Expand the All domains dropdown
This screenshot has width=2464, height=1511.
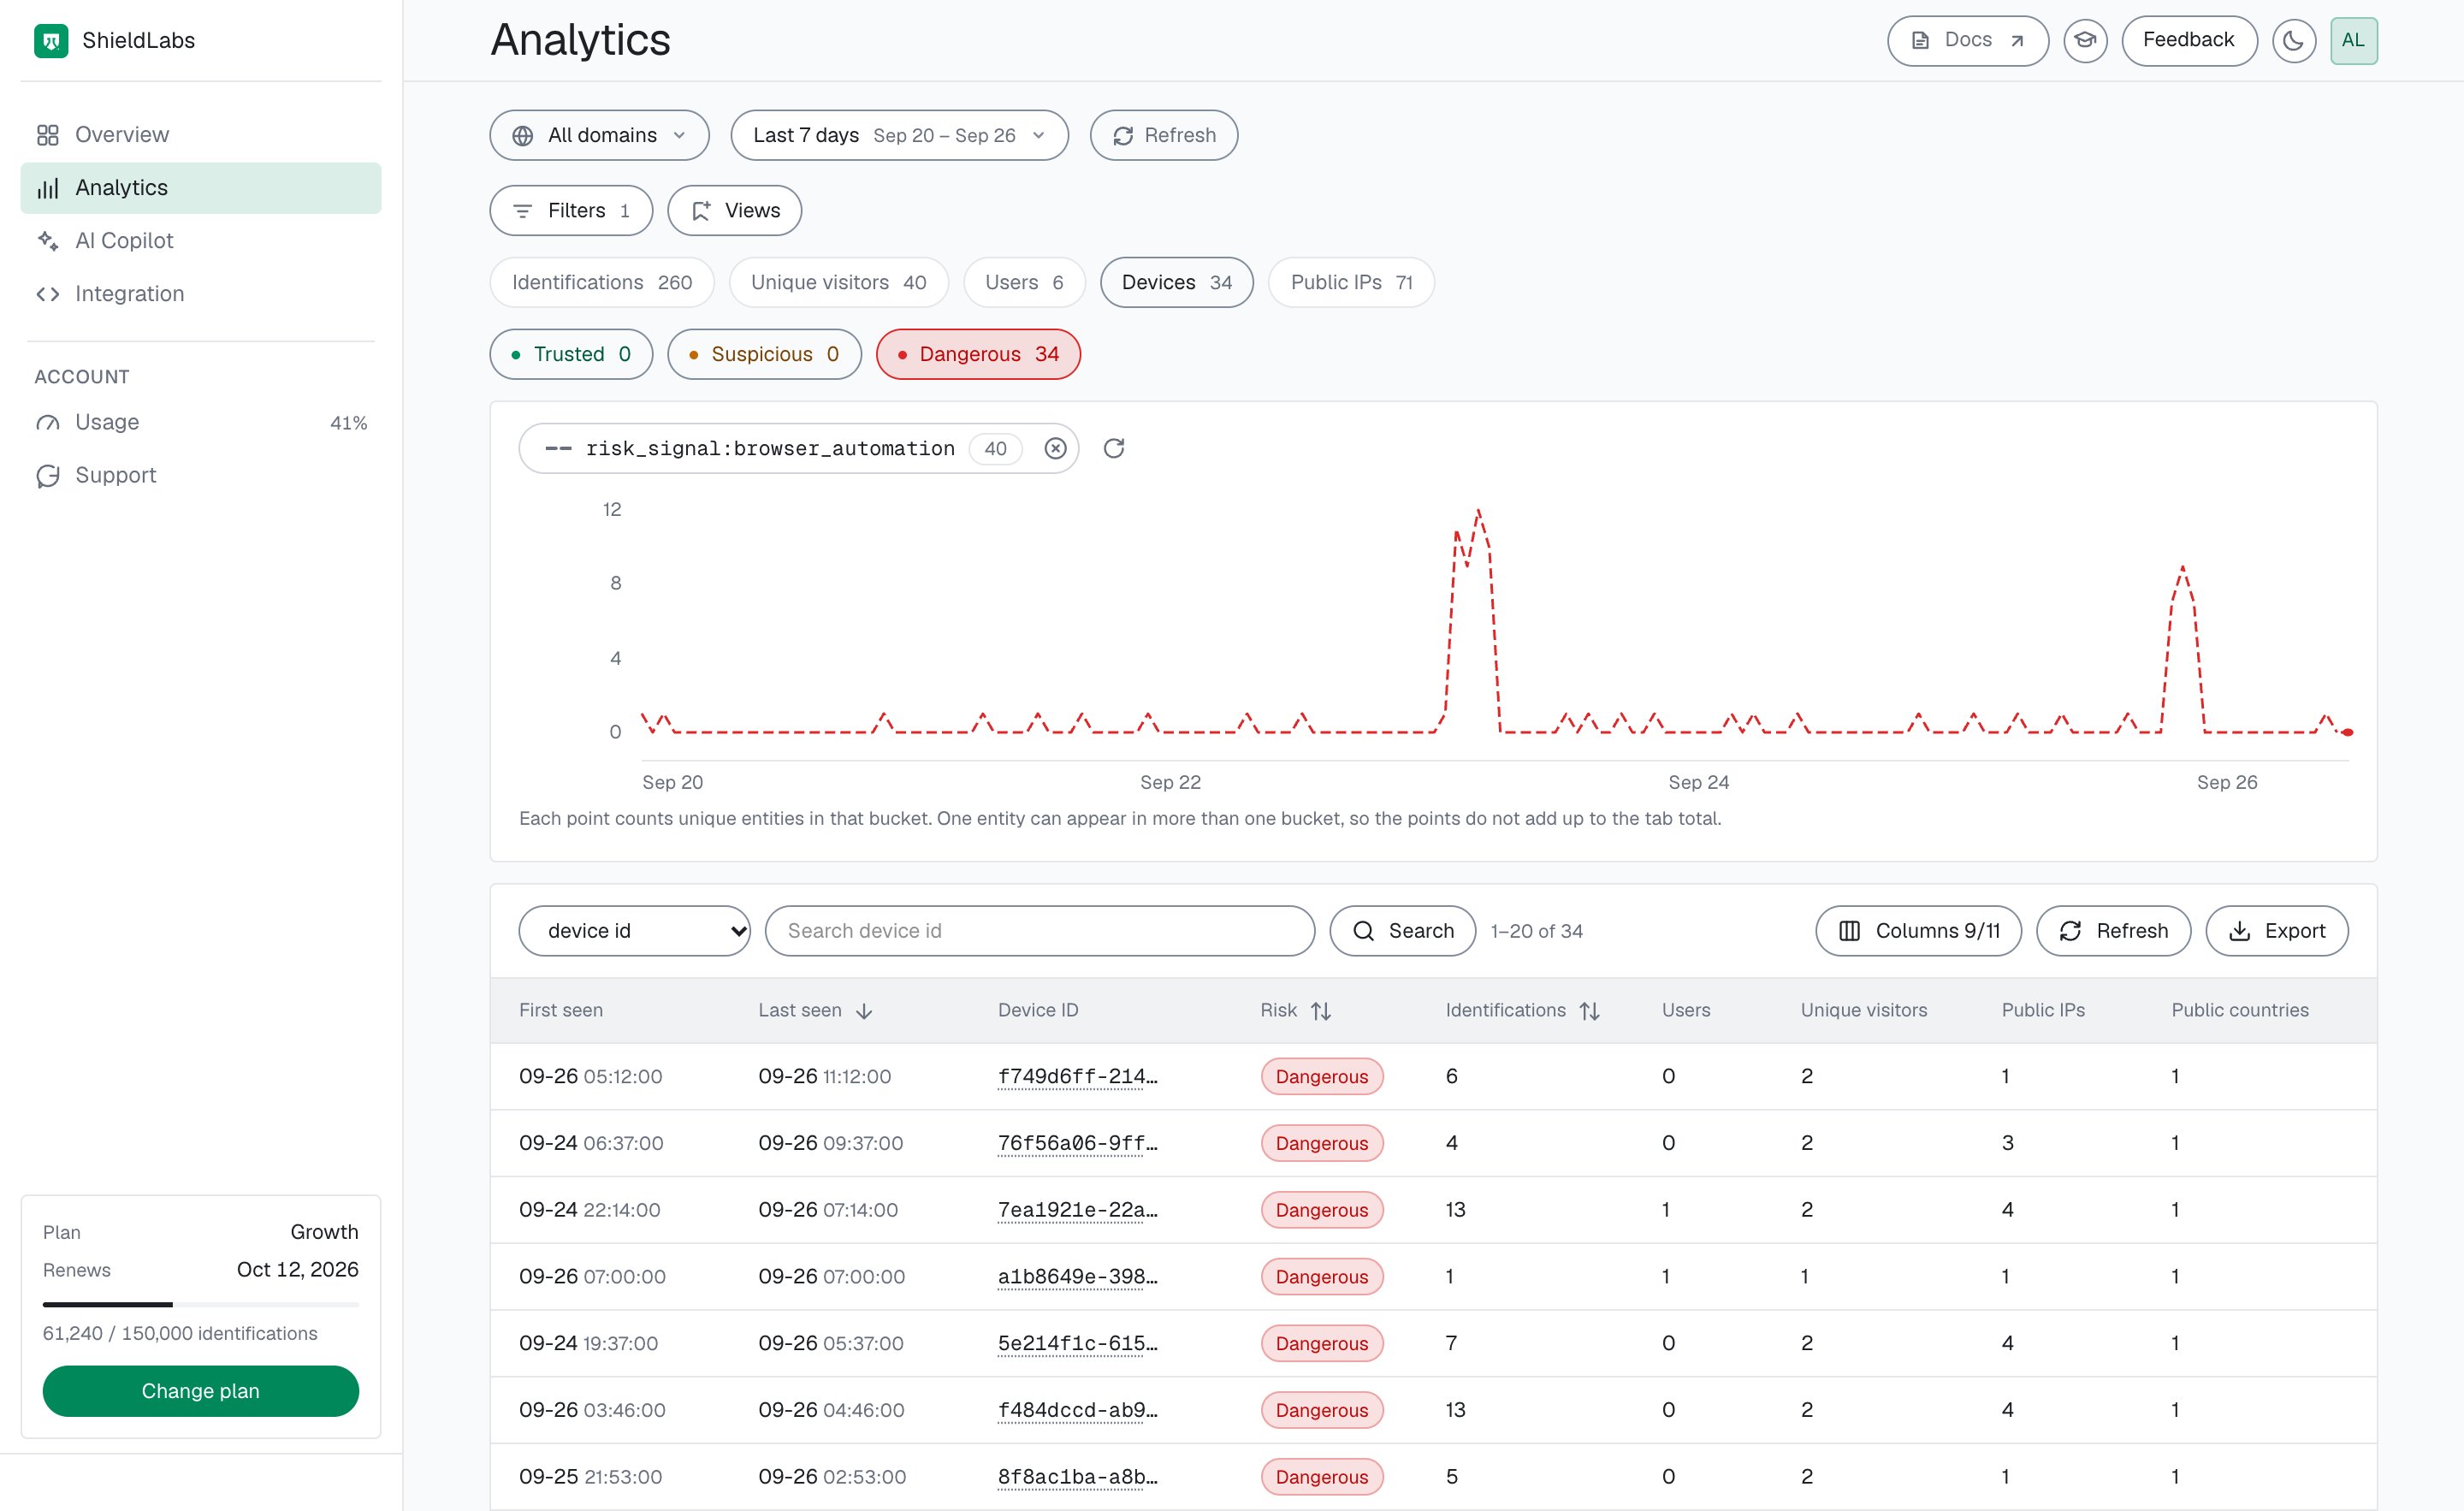[x=599, y=135]
